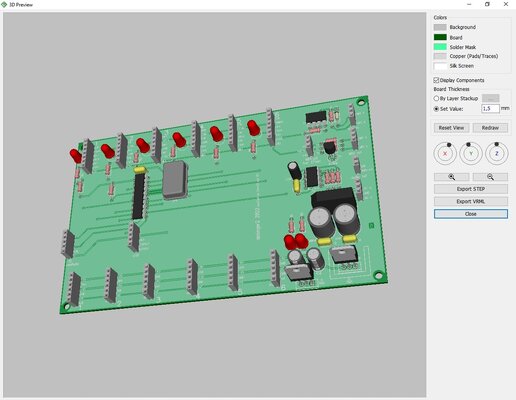Click the layer stackup ellipsis button

click(x=490, y=98)
